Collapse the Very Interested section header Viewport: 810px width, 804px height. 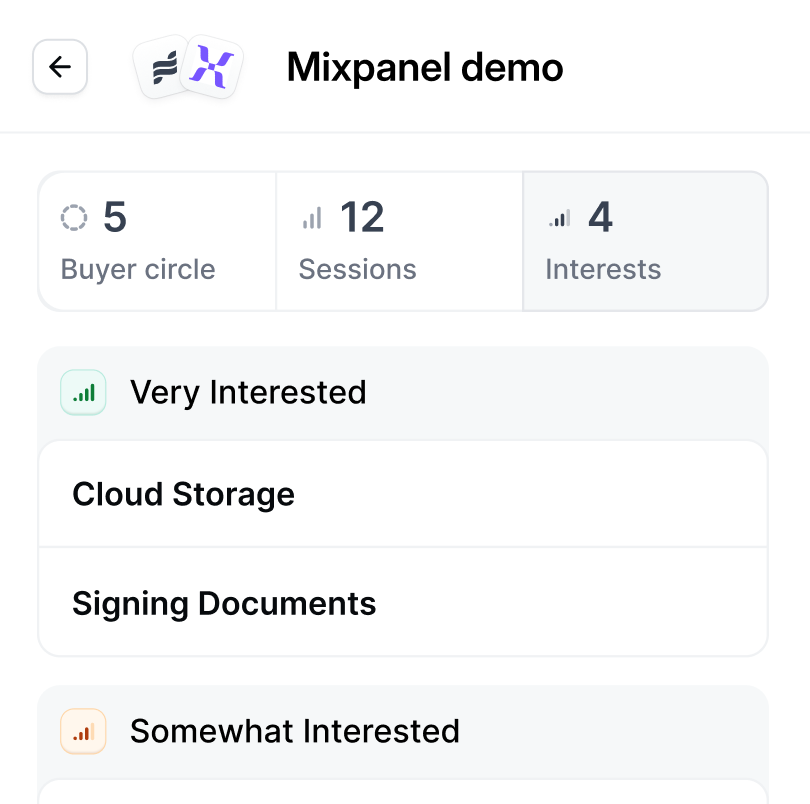coord(403,392)
